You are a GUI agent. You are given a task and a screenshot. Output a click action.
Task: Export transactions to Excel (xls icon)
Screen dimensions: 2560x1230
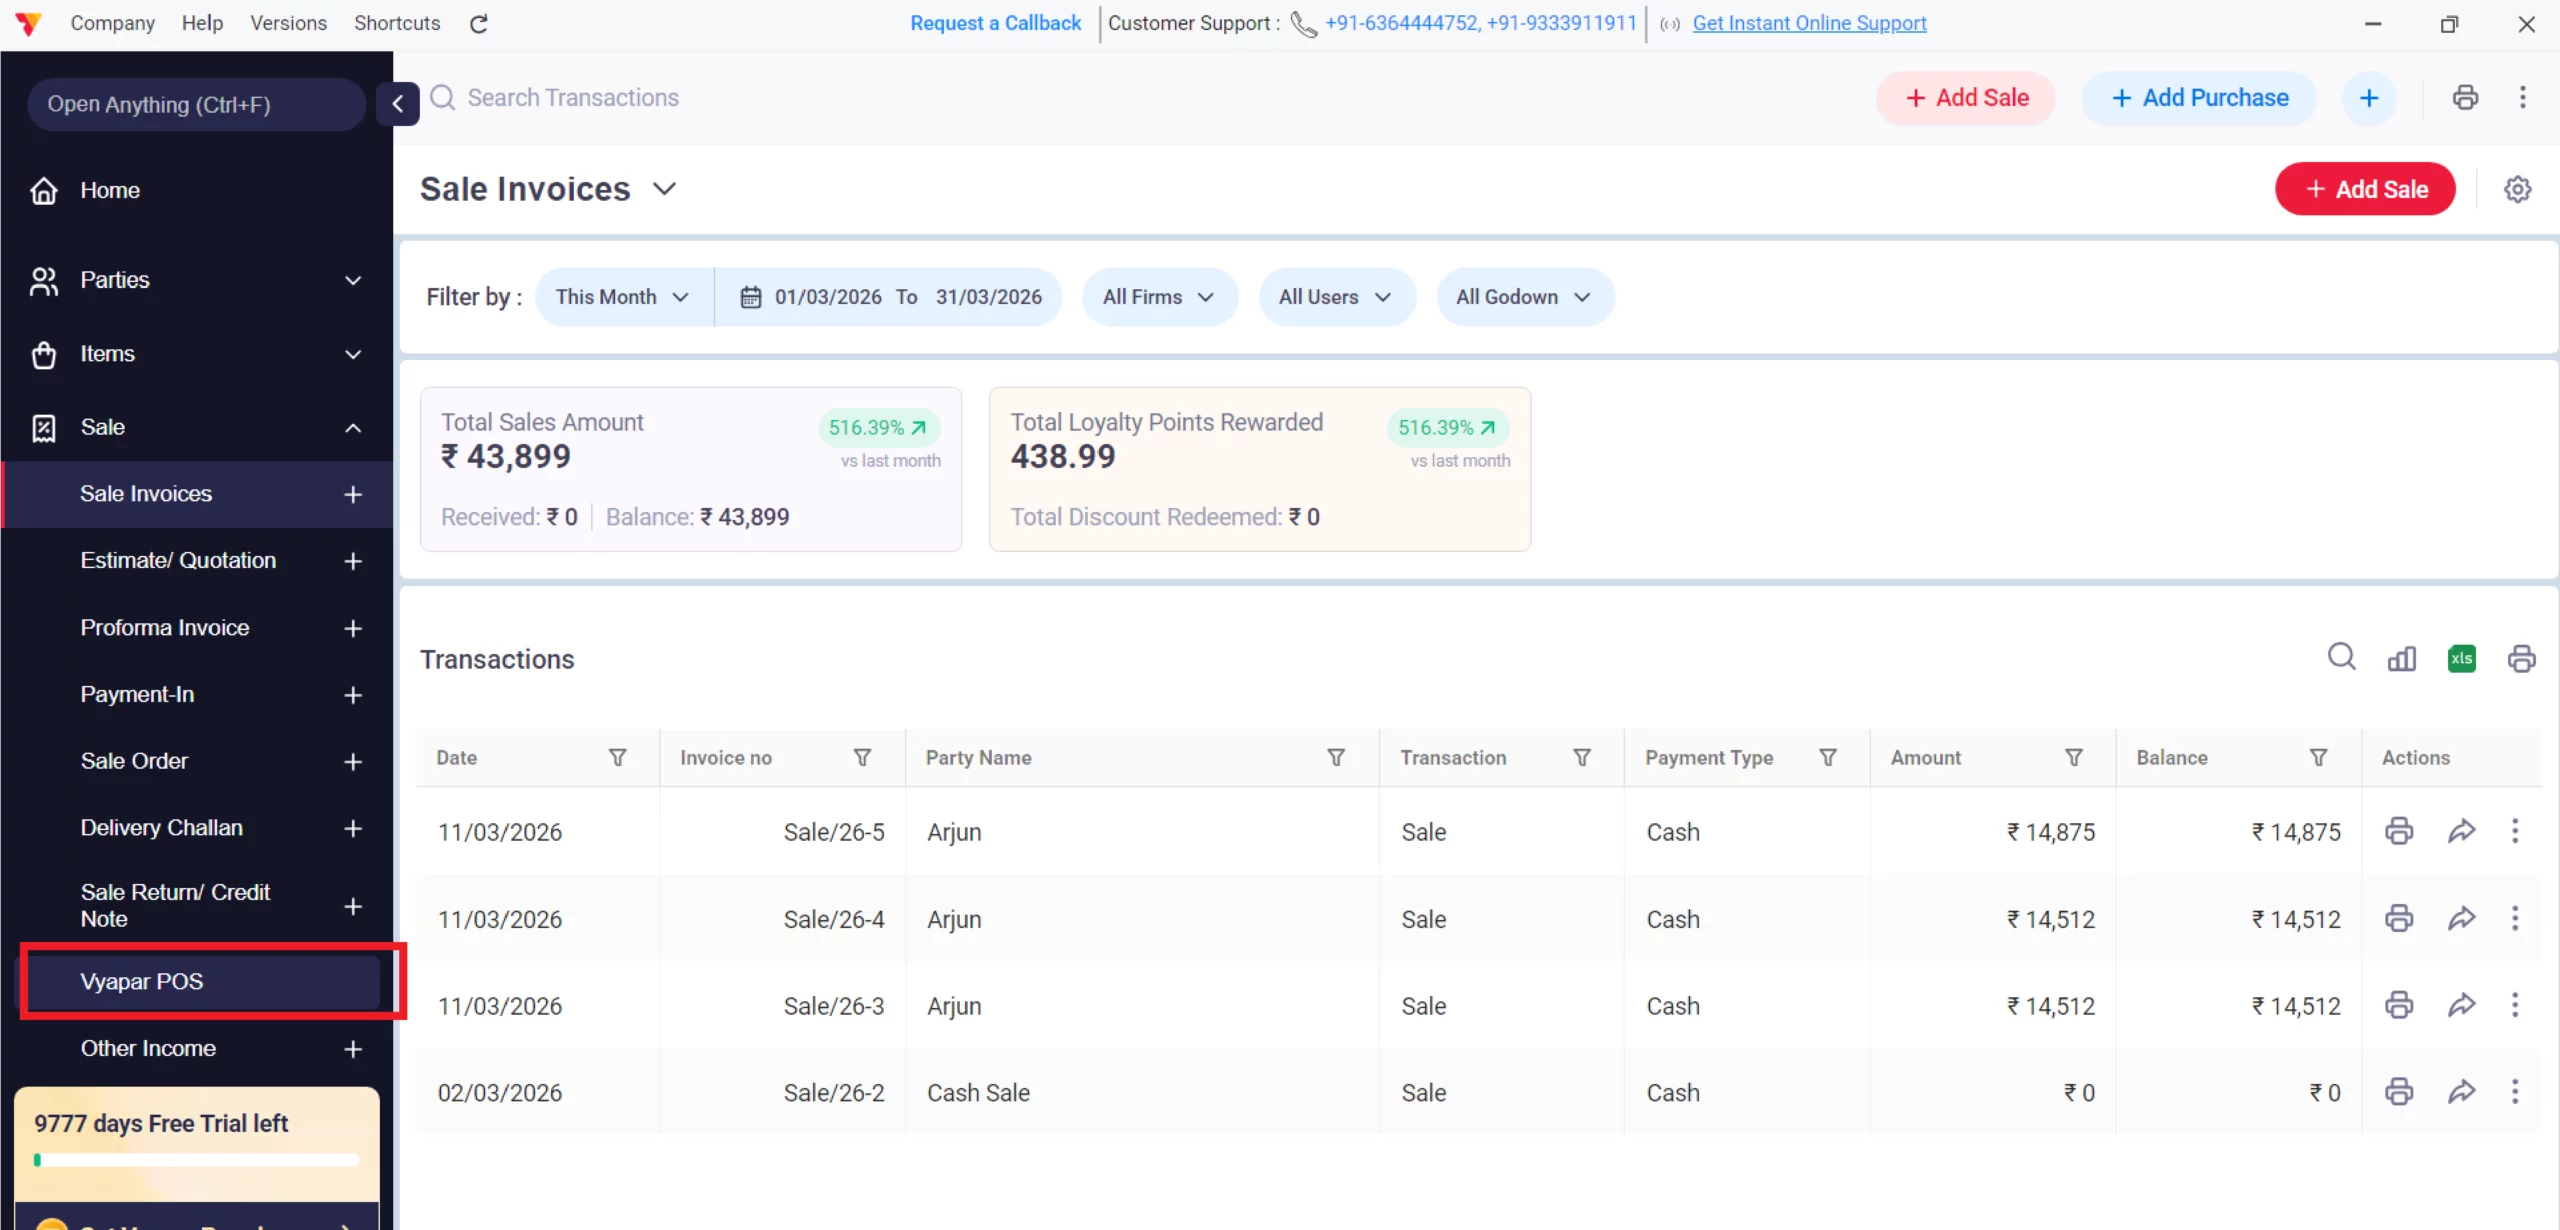pos(2461,658)
